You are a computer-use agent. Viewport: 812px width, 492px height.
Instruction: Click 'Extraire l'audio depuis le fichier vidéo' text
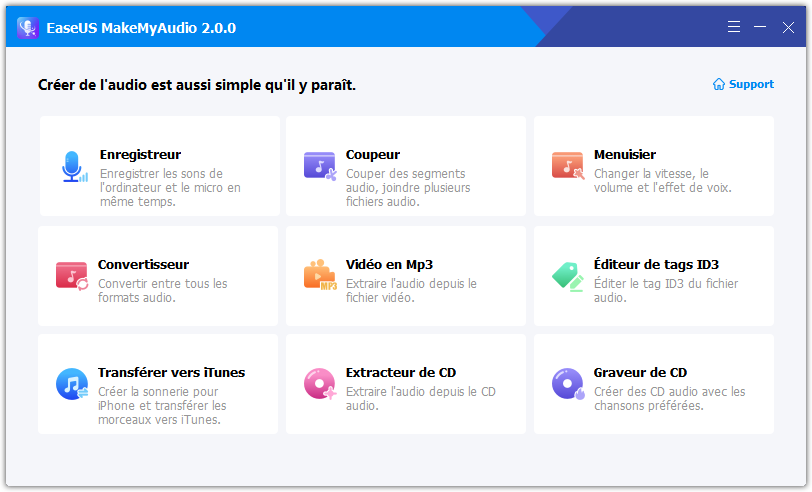411,291
